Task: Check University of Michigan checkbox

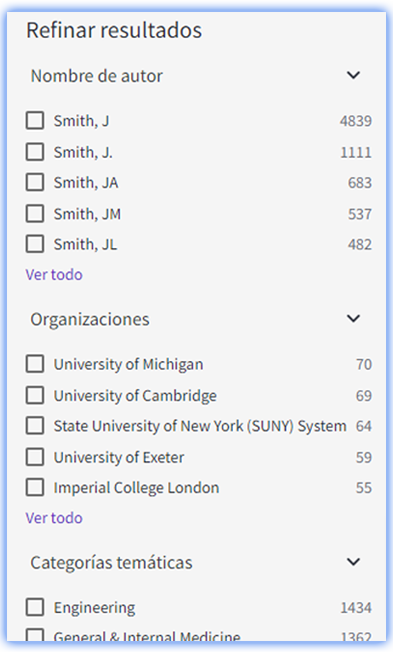Action: tap(35, 364)
